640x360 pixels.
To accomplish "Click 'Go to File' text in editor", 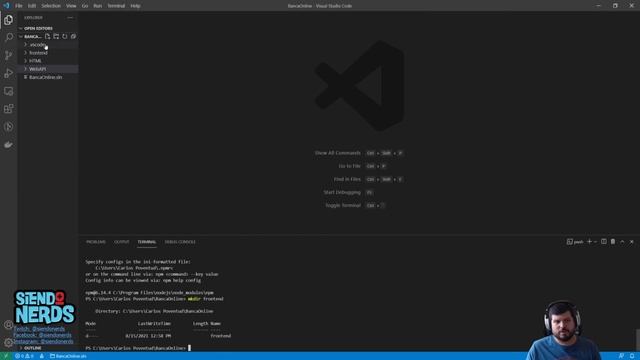I will [x=349, y=166].
